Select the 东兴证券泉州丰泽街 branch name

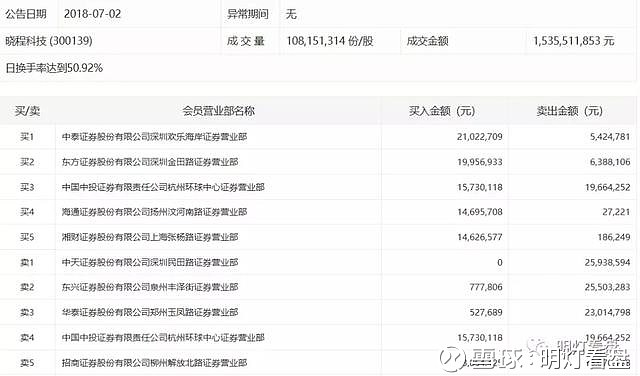click(x=150, y=287)
